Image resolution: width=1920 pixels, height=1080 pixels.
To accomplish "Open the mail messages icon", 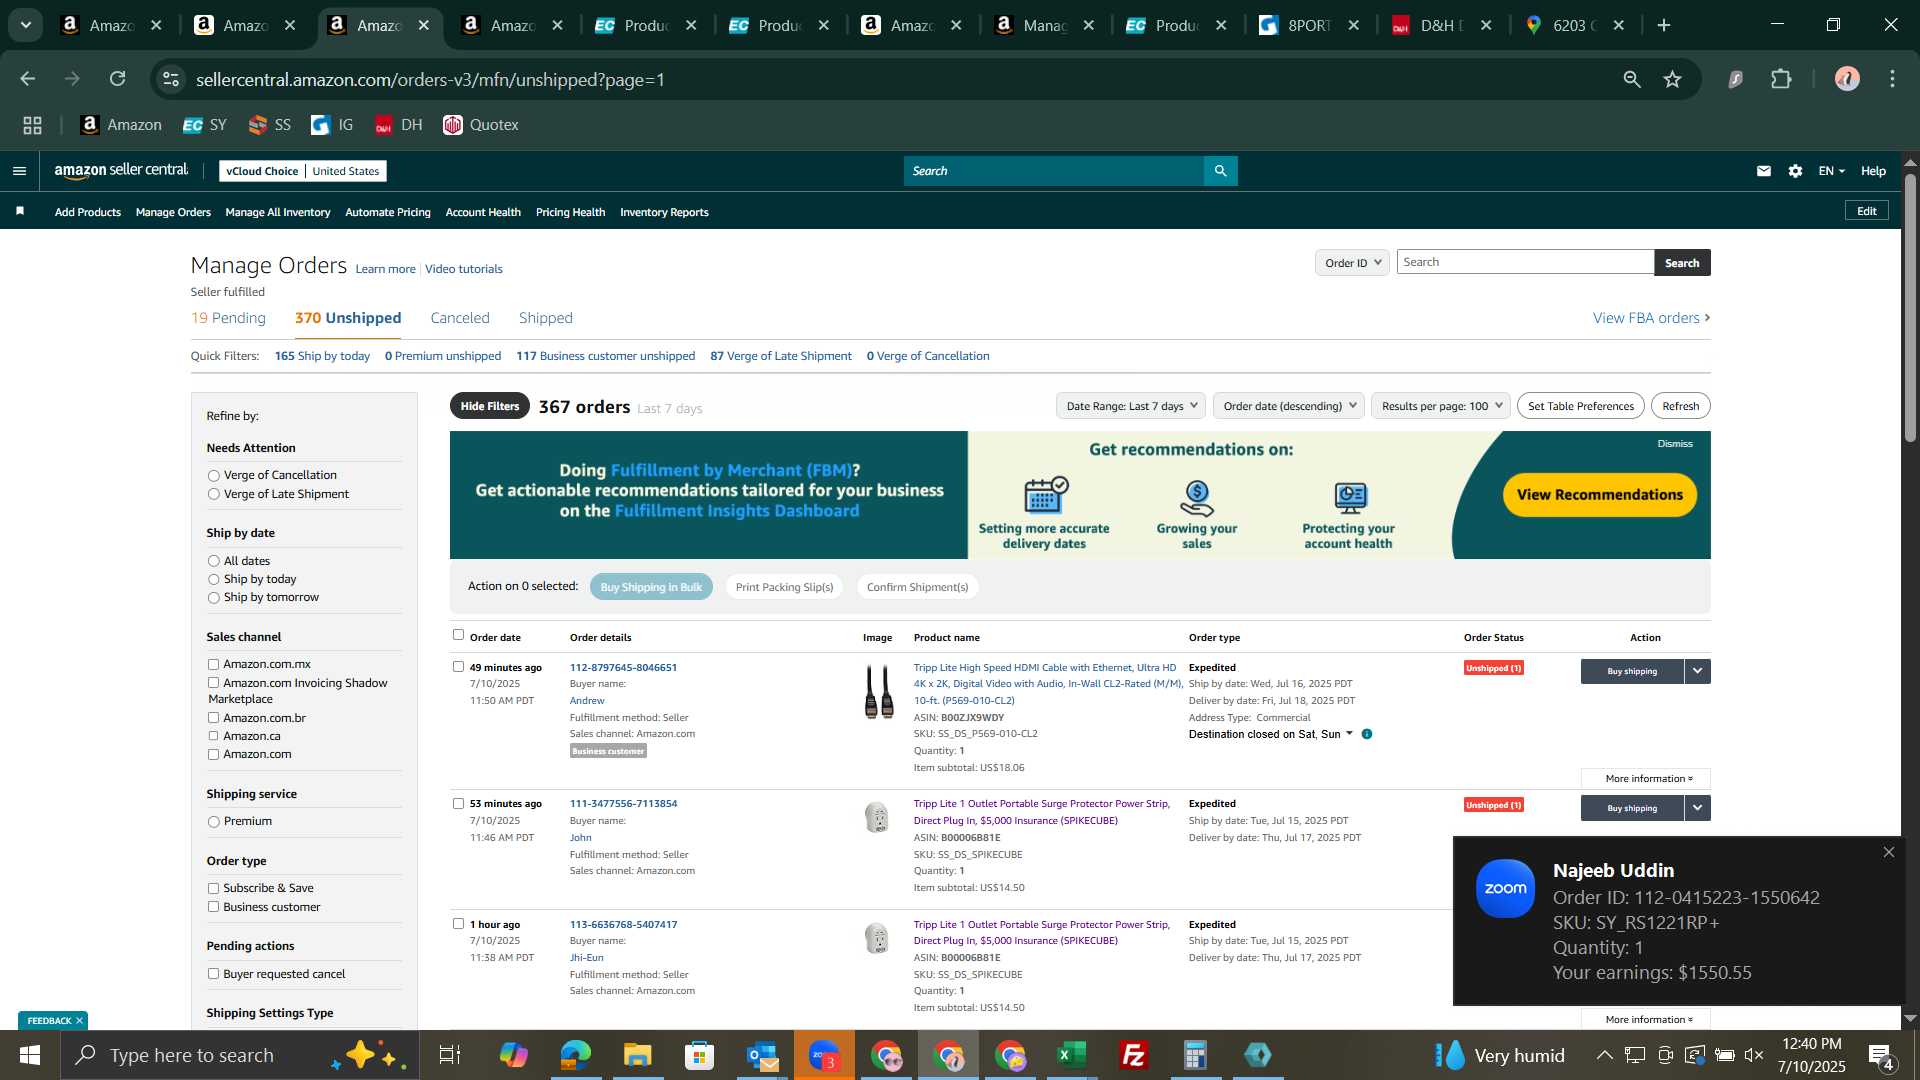I will tap(1764, 171).
